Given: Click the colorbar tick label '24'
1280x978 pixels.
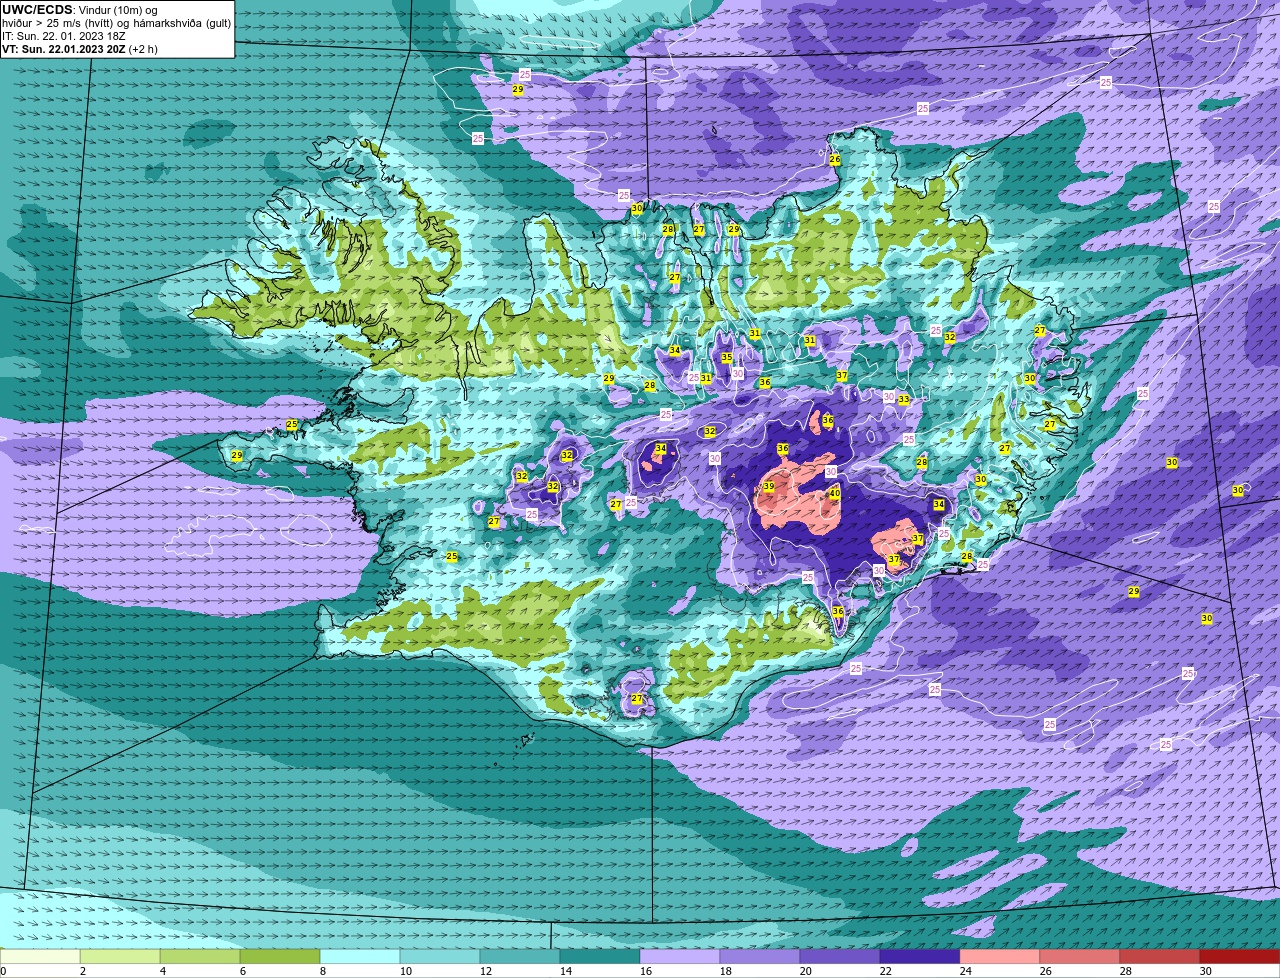Looking at the screenshot, I should coord(966,971).
